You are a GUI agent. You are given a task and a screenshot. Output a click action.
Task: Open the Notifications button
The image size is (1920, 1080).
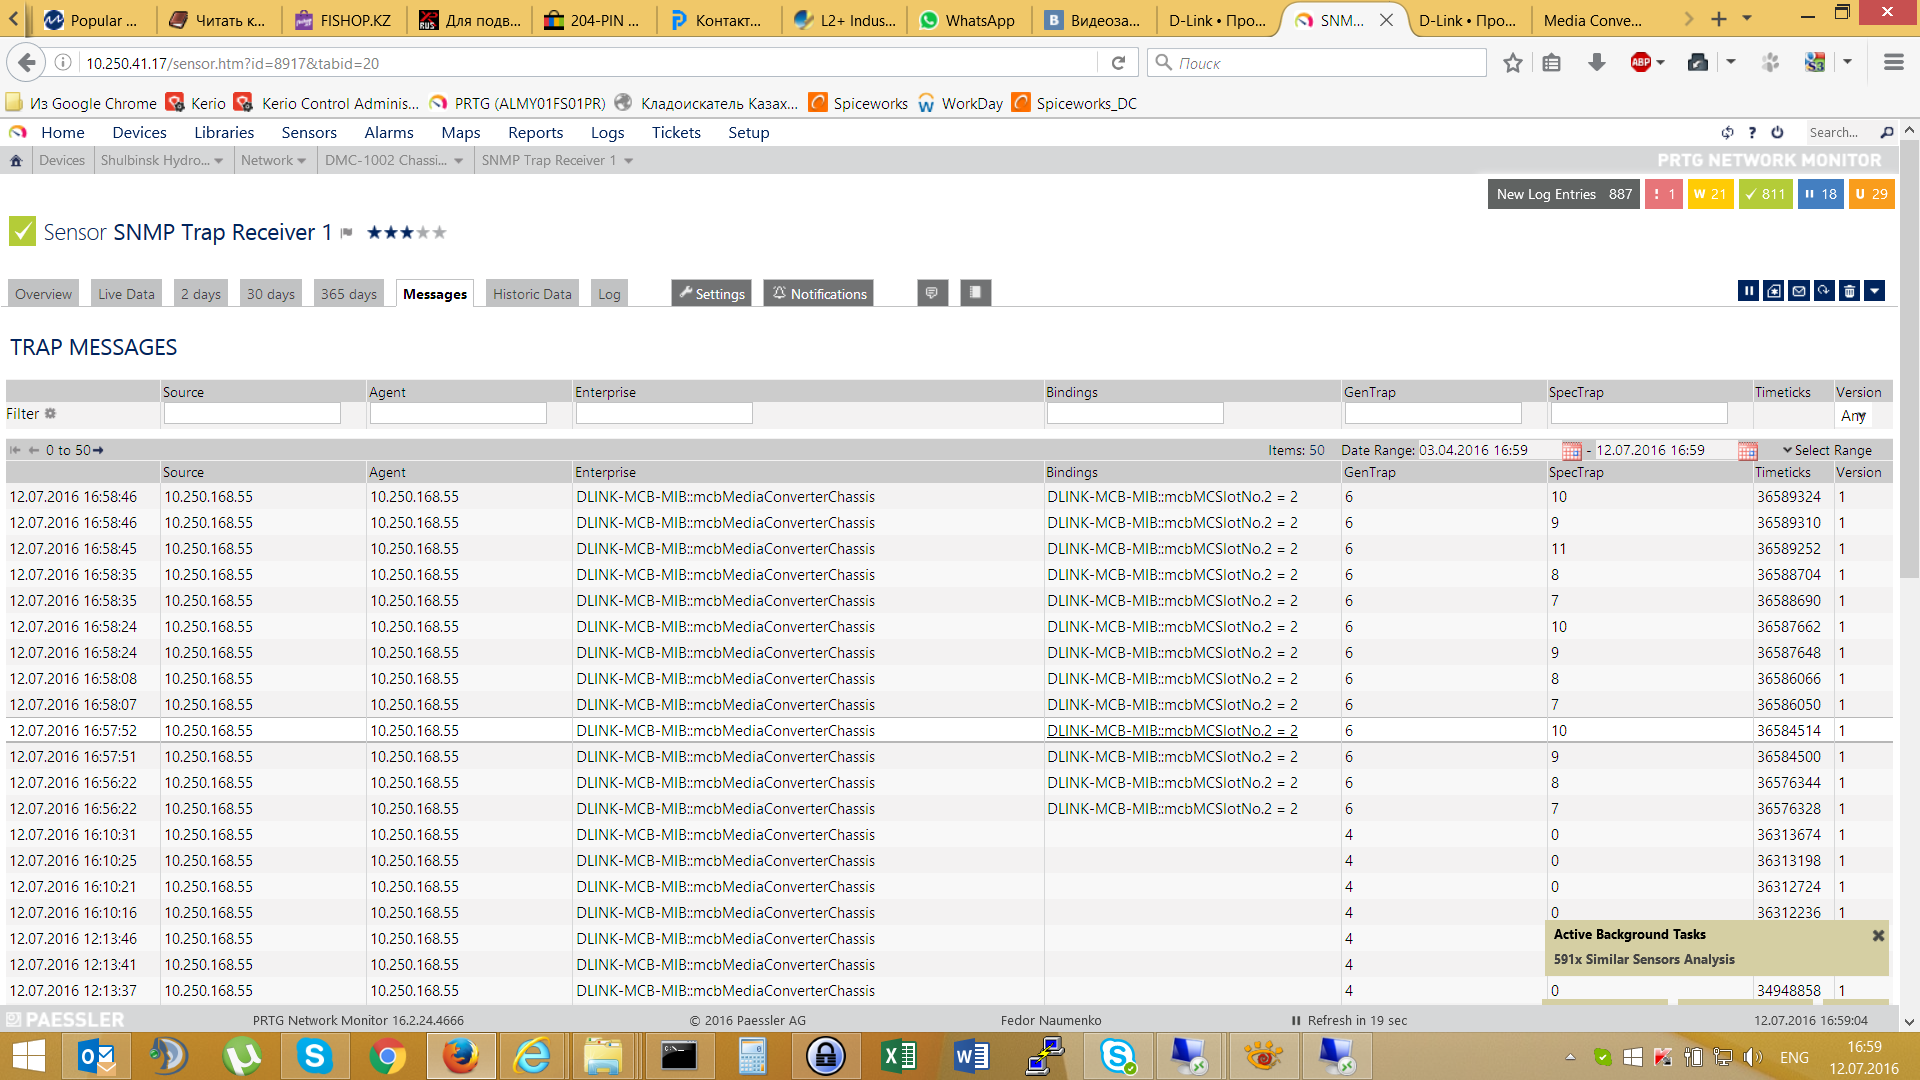tap(818, 294)
